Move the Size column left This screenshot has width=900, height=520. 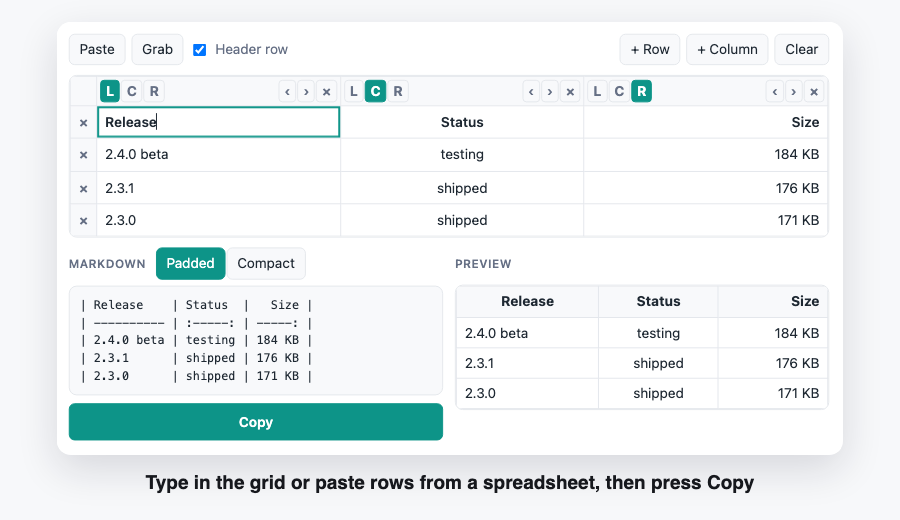pos(775,91)
